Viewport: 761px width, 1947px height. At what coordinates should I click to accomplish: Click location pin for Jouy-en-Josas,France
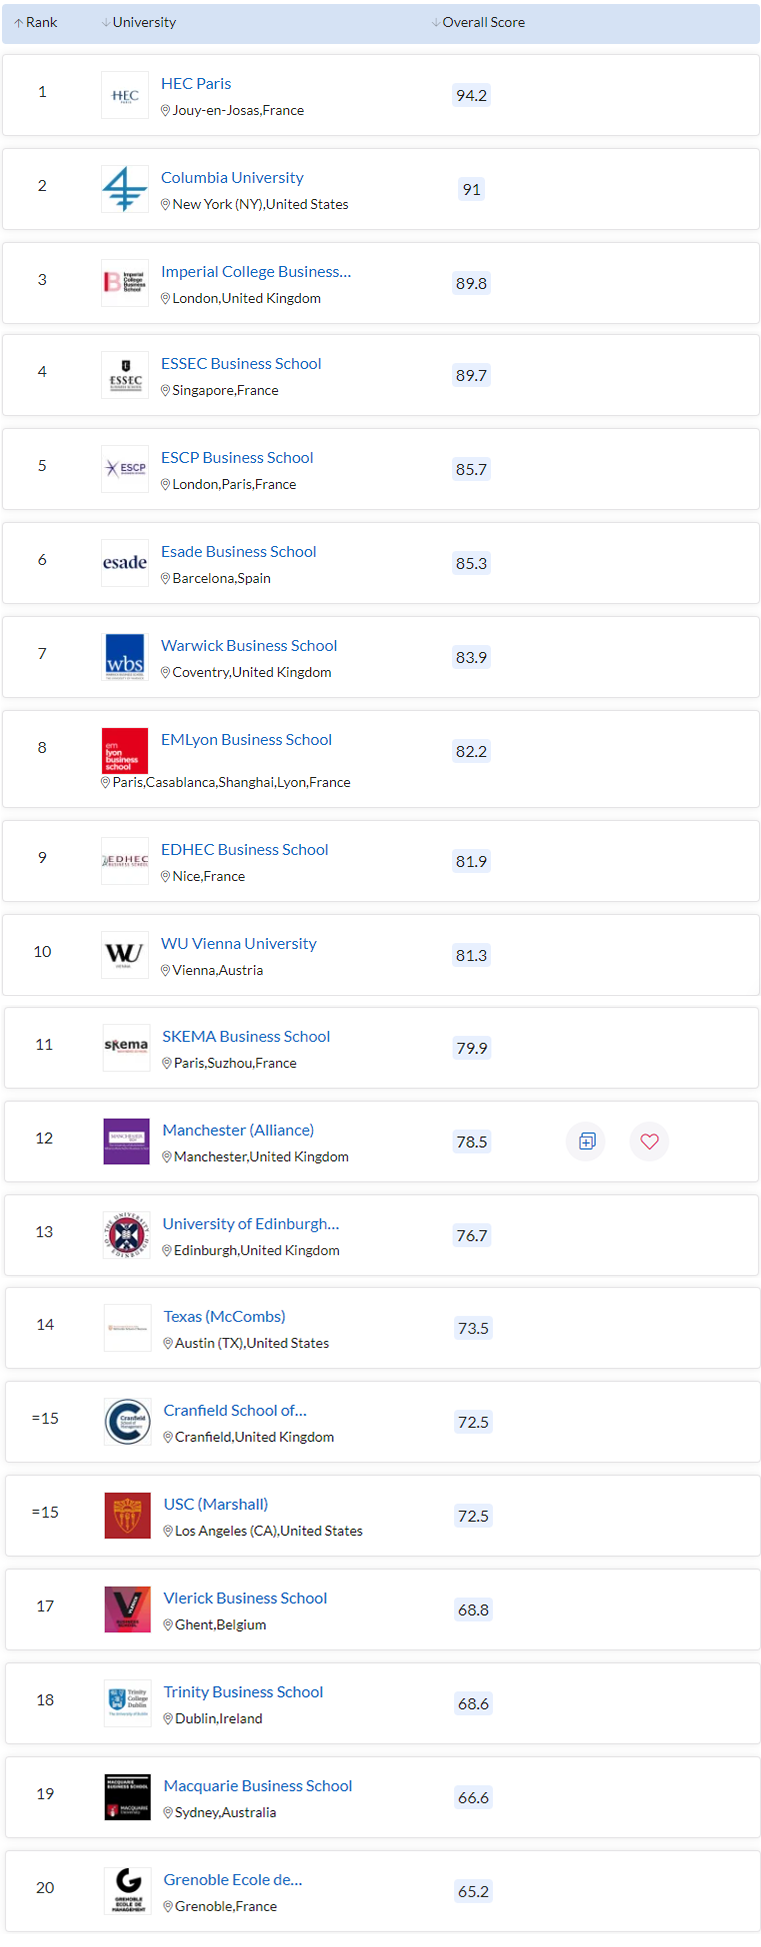pos(166,111)
